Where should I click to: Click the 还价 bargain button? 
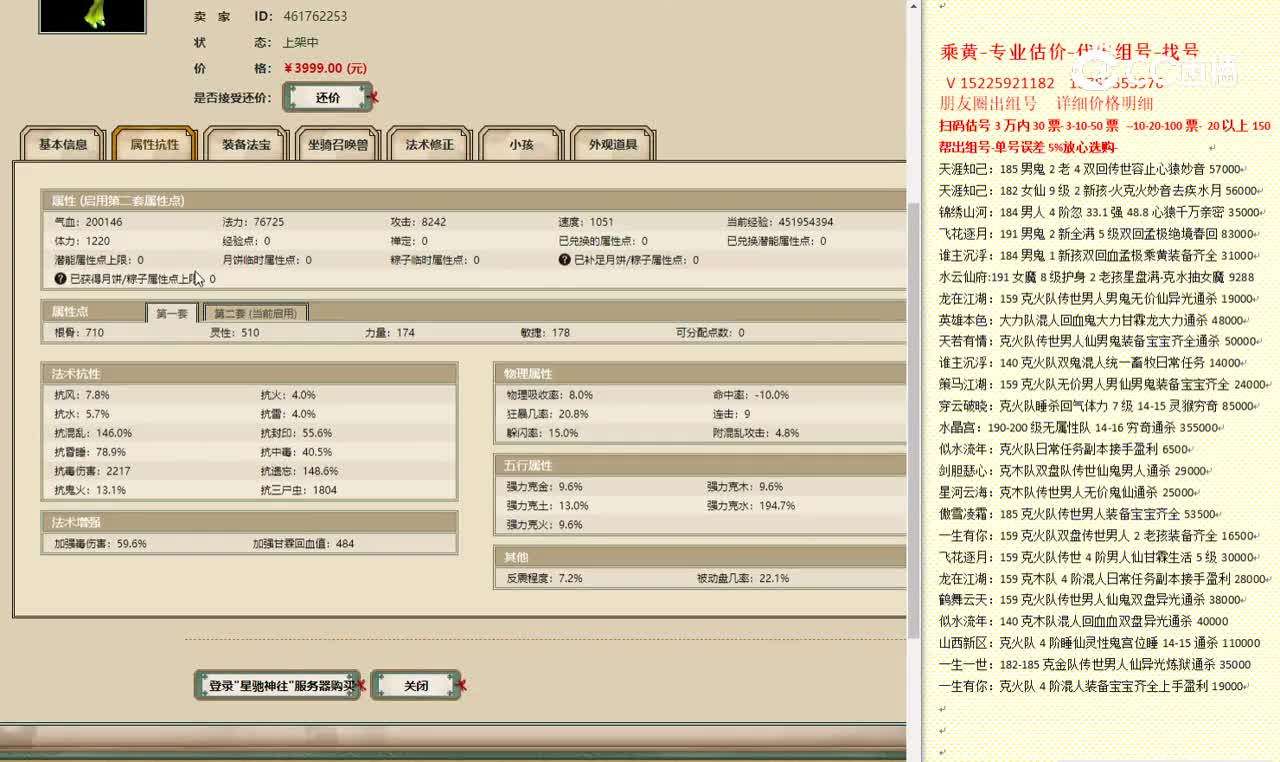[x=328, y=98]
